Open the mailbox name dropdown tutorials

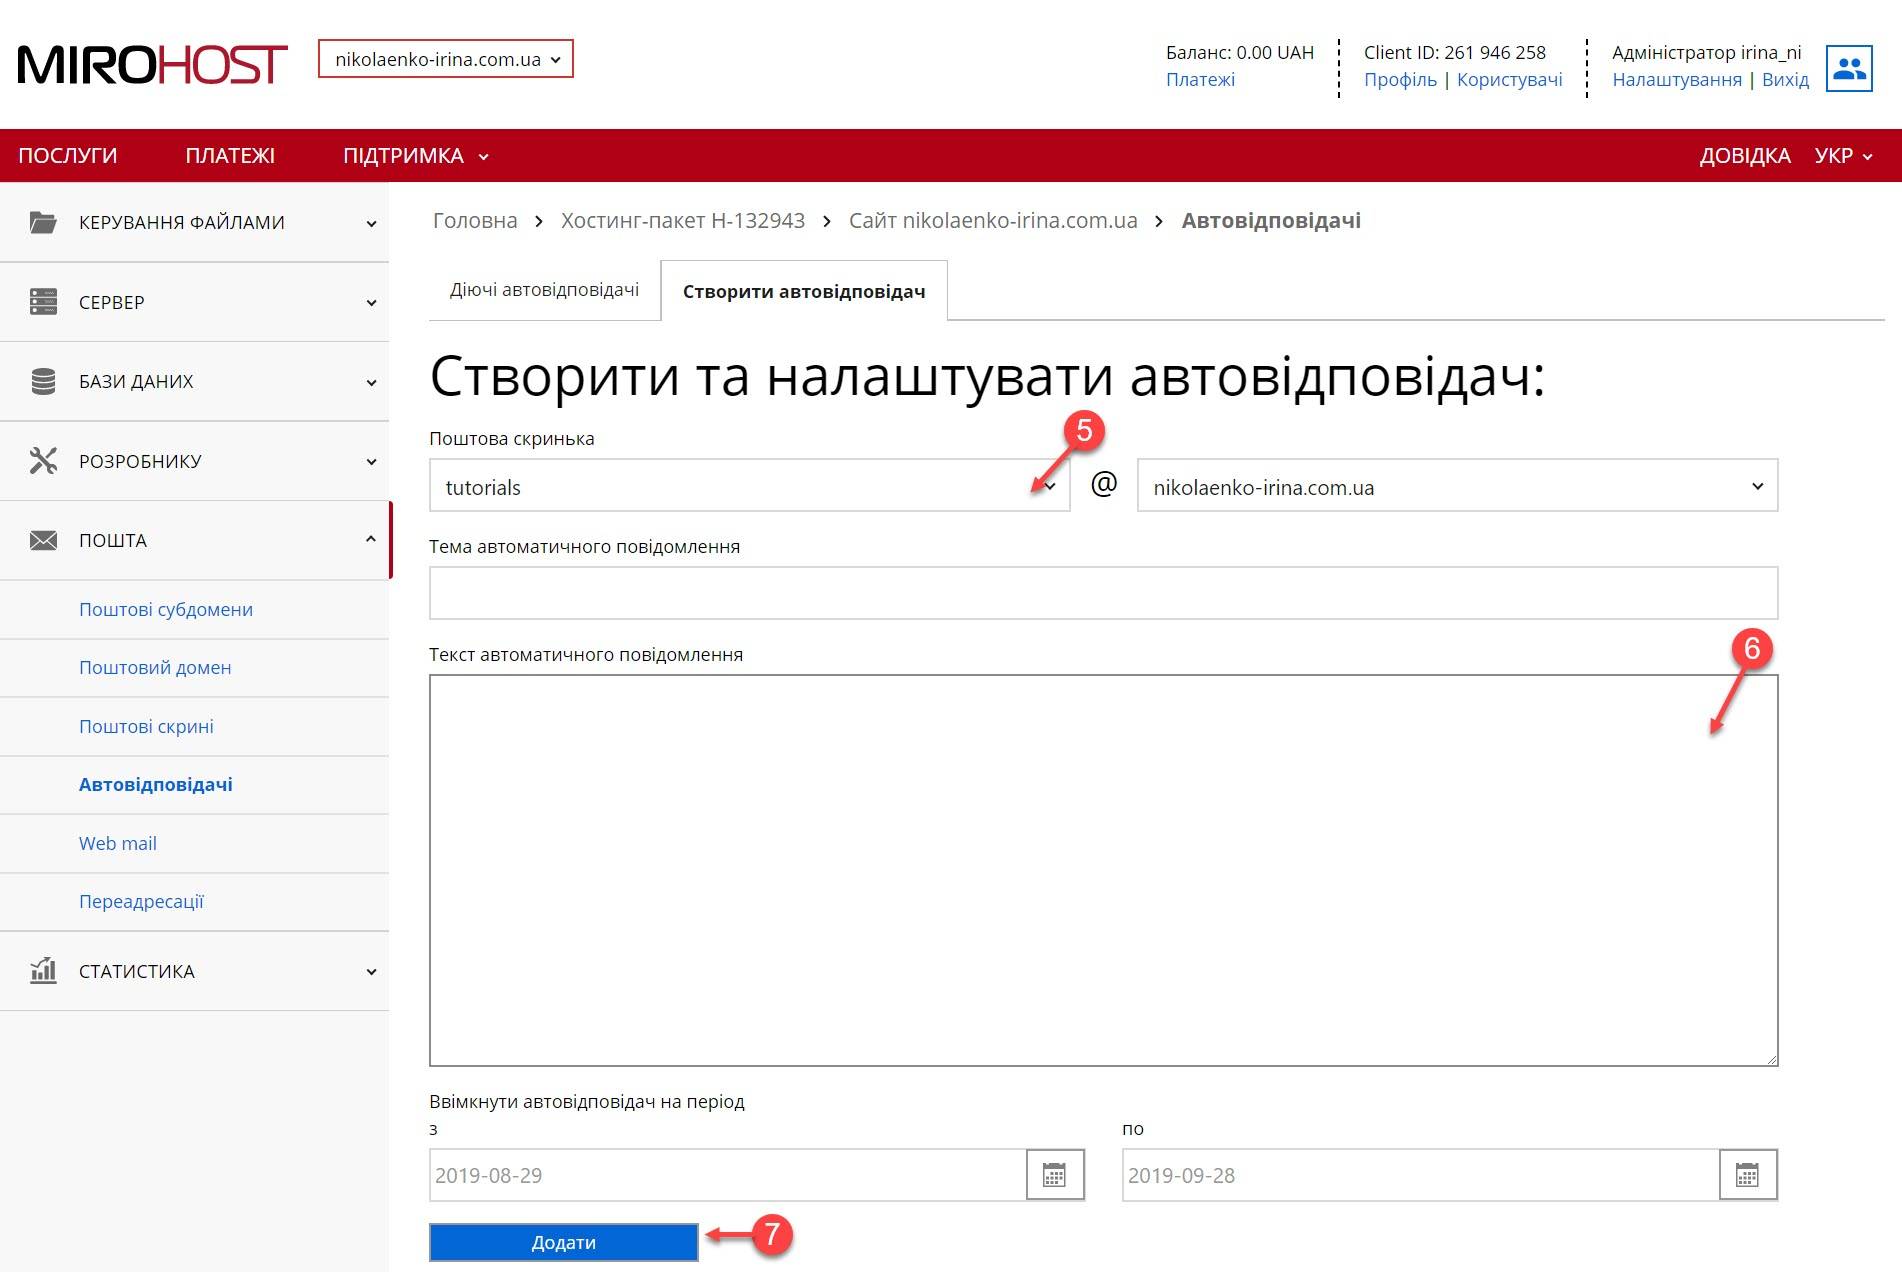pyautogui.click(x=749, y=486)
